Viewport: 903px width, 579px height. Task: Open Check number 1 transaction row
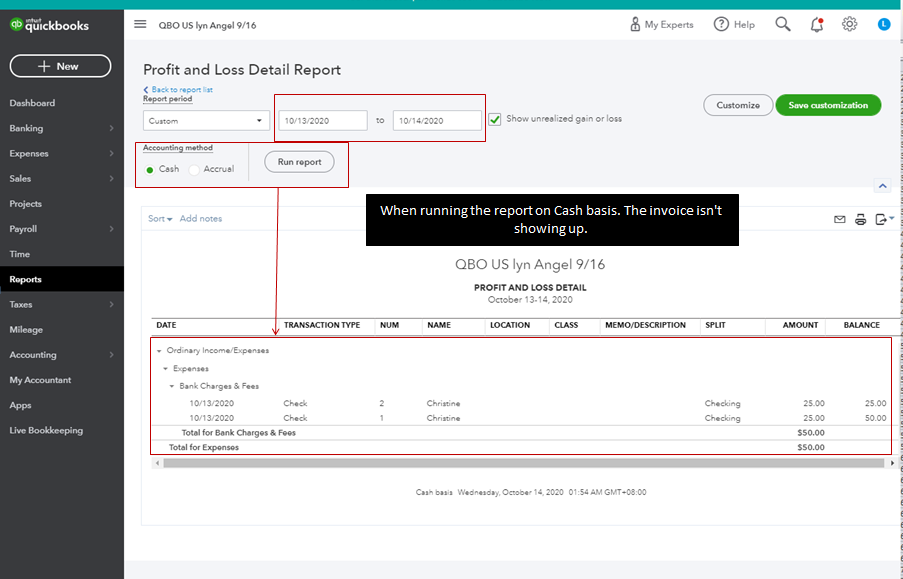(x=521, y=418)
